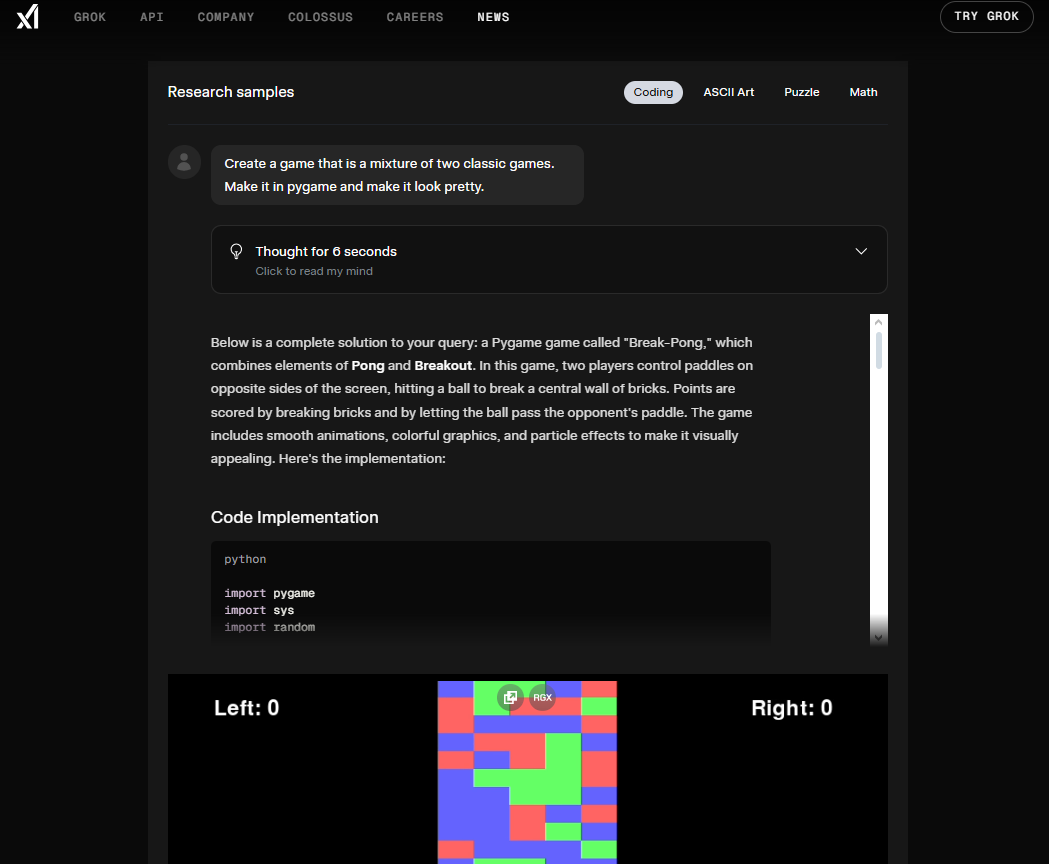
Task: Open the CAREERS nav link
Action: 415,17
